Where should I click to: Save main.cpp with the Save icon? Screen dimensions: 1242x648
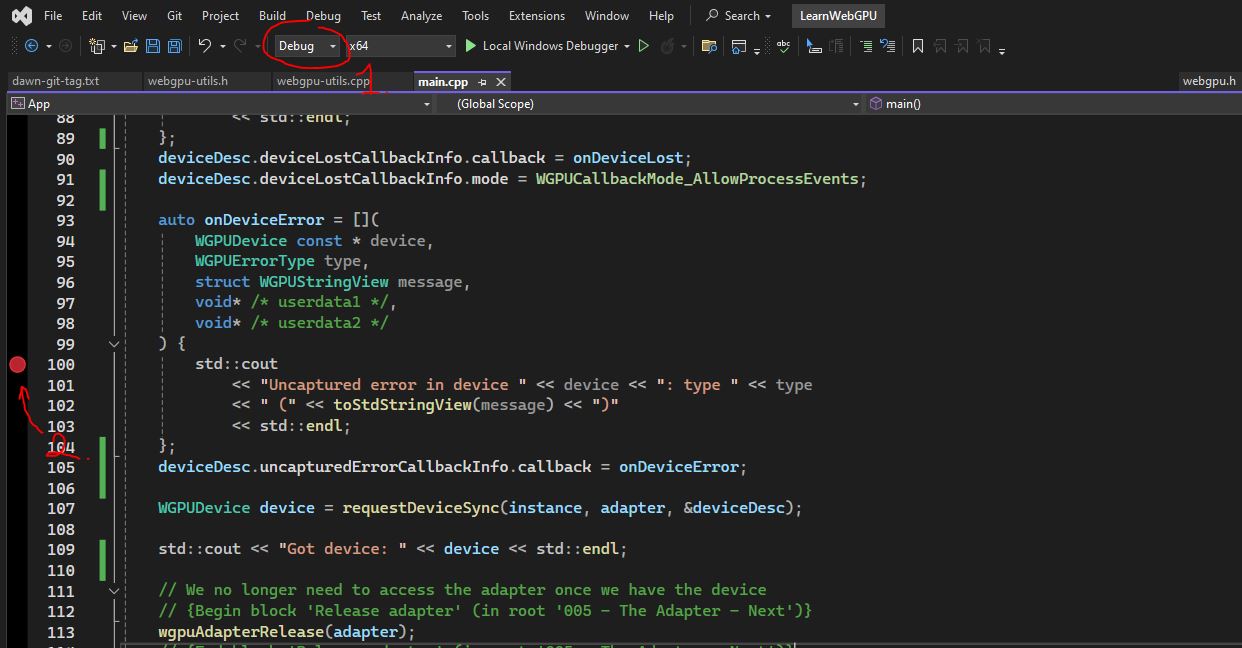[x=153, y=46]
